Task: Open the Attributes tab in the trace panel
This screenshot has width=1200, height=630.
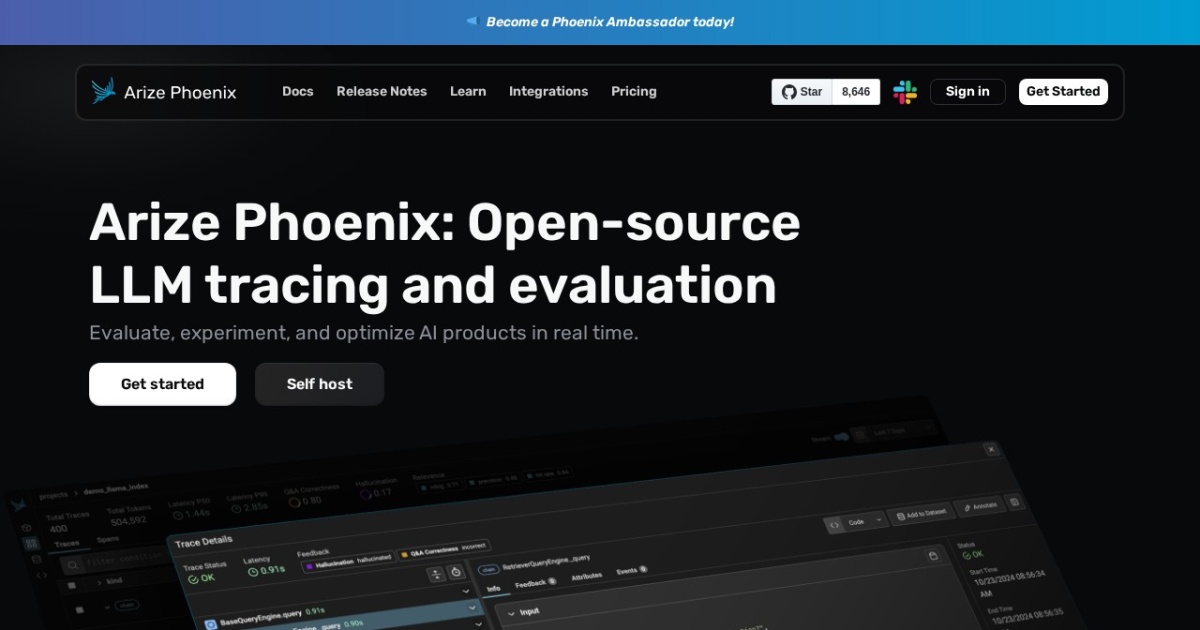Action: 587,575
